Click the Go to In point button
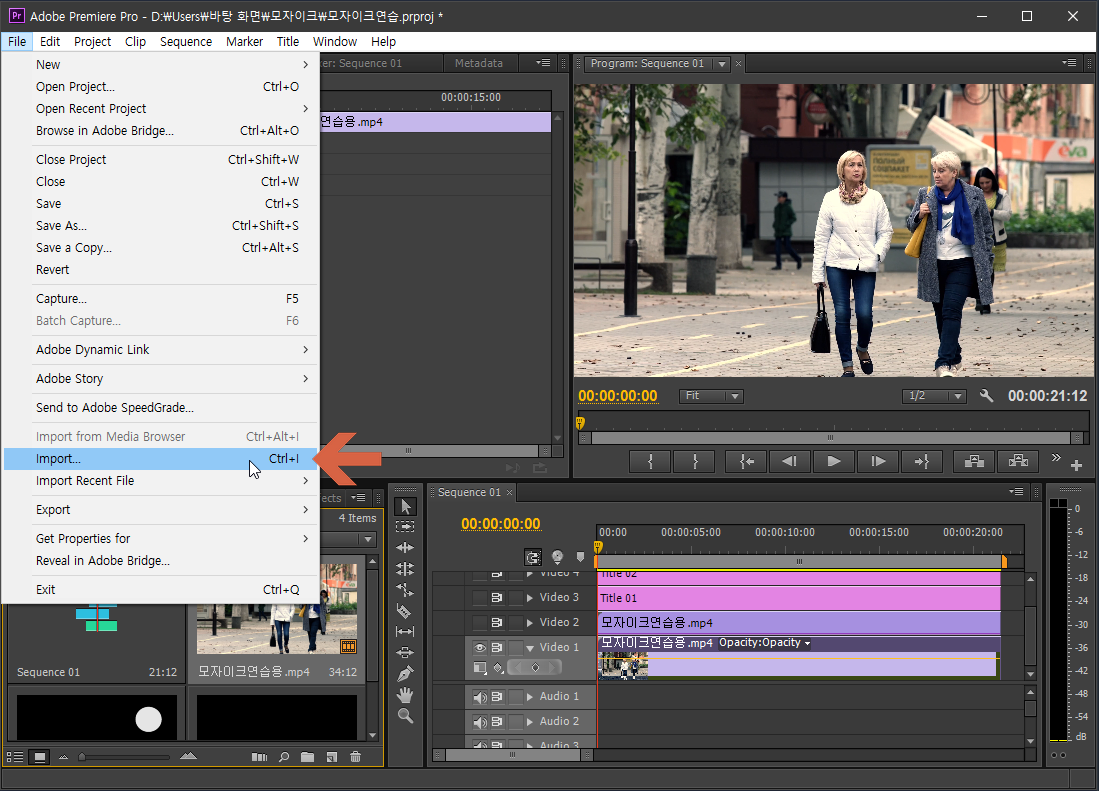Screen dimensions: 1099x791 746,461
